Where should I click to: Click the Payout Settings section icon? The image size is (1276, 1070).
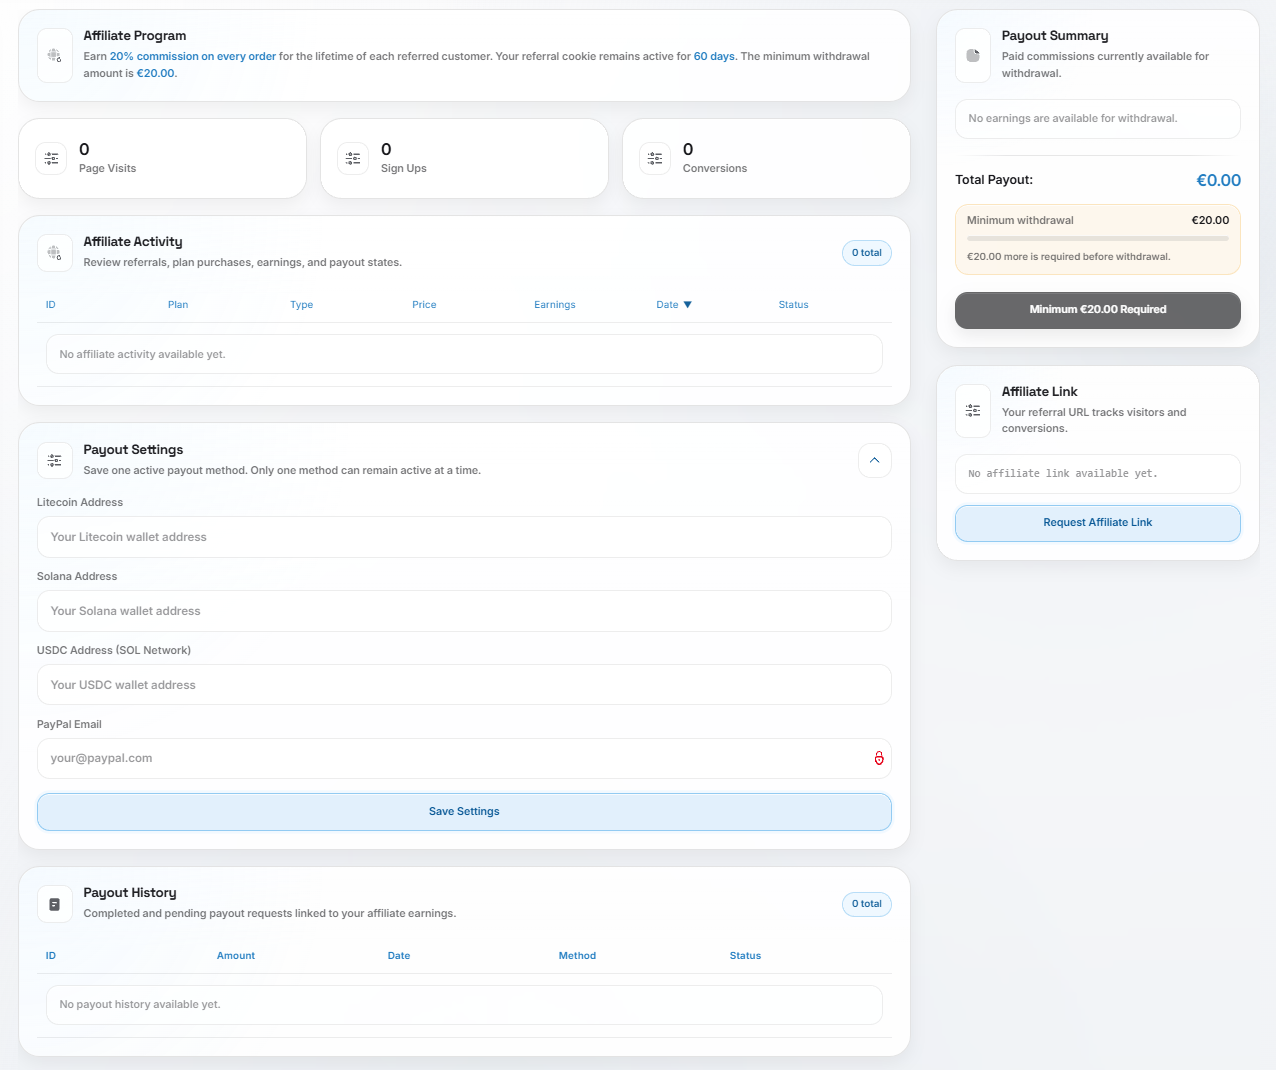tap(55, 460)
